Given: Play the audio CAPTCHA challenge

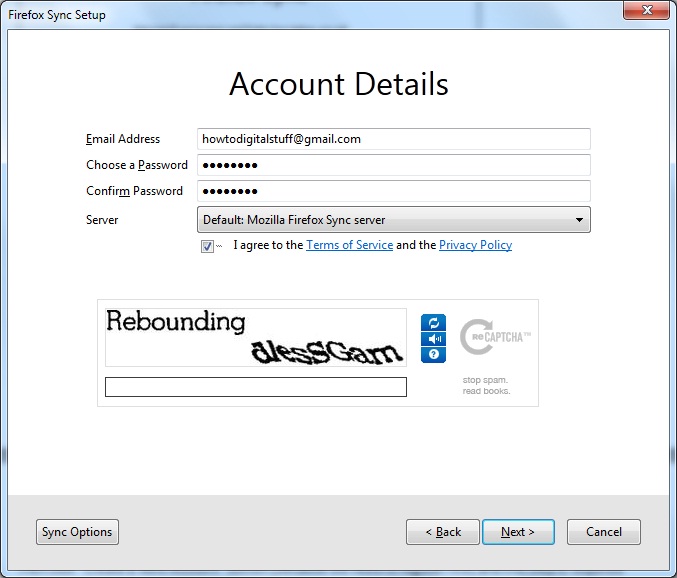Looking at the screenshot, I should 433,339.
